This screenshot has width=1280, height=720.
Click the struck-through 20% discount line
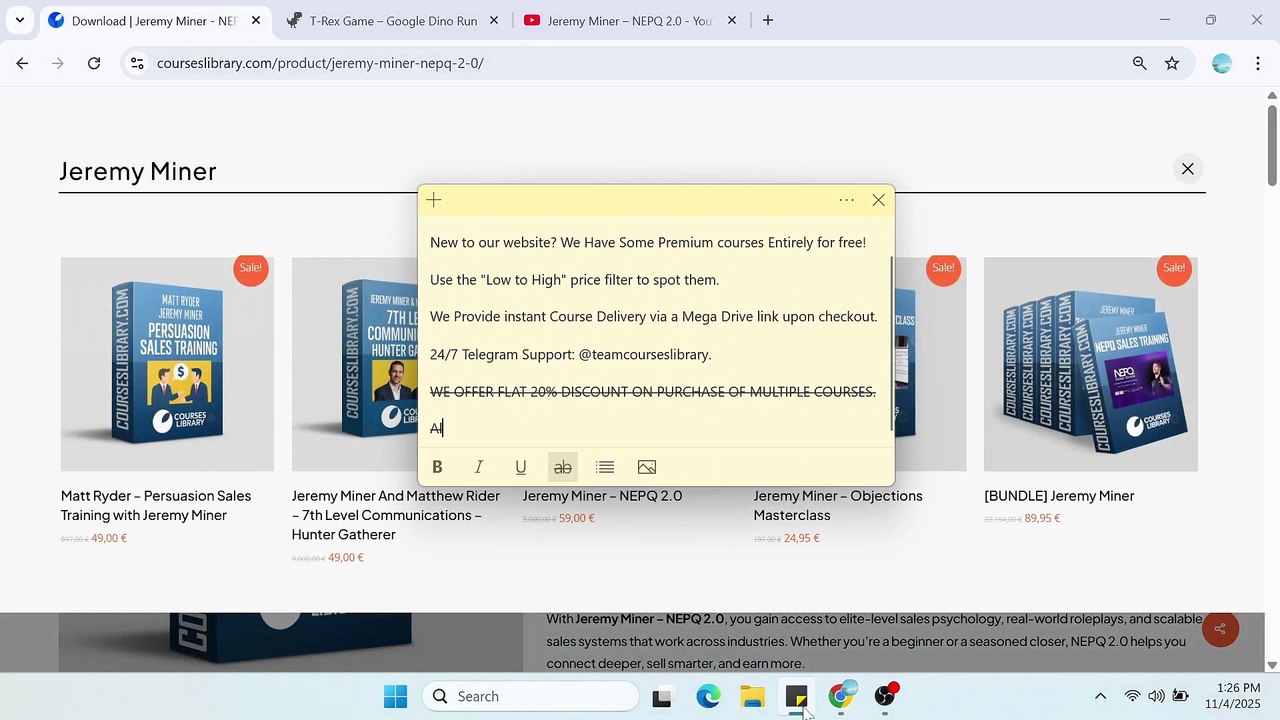click(x=653, y=391)
